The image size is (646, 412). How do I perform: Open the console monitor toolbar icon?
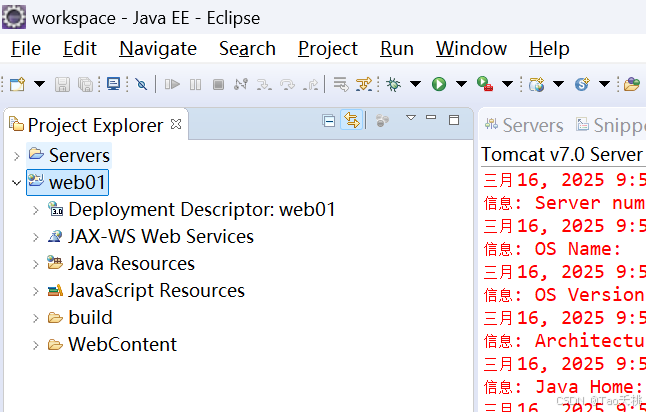point(113,84)
